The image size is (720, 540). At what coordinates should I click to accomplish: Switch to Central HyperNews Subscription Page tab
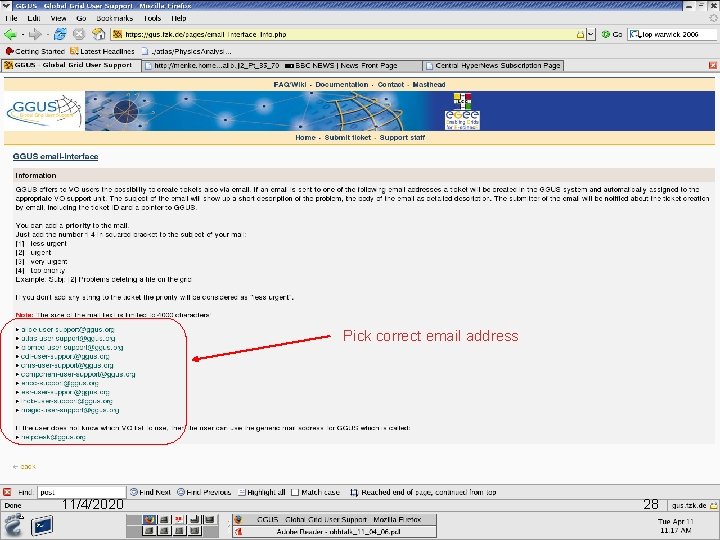pyautogui.click(x=493, y=65)
